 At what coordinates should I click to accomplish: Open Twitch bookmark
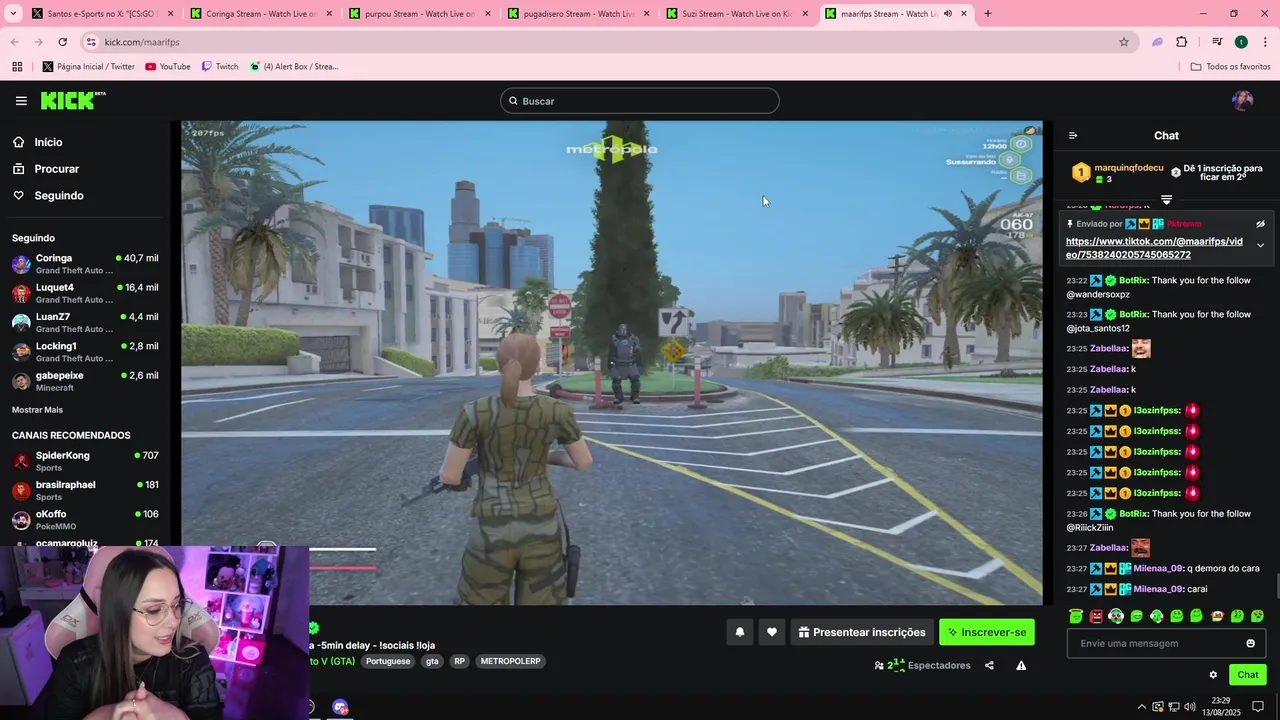[x=220, y=67]
